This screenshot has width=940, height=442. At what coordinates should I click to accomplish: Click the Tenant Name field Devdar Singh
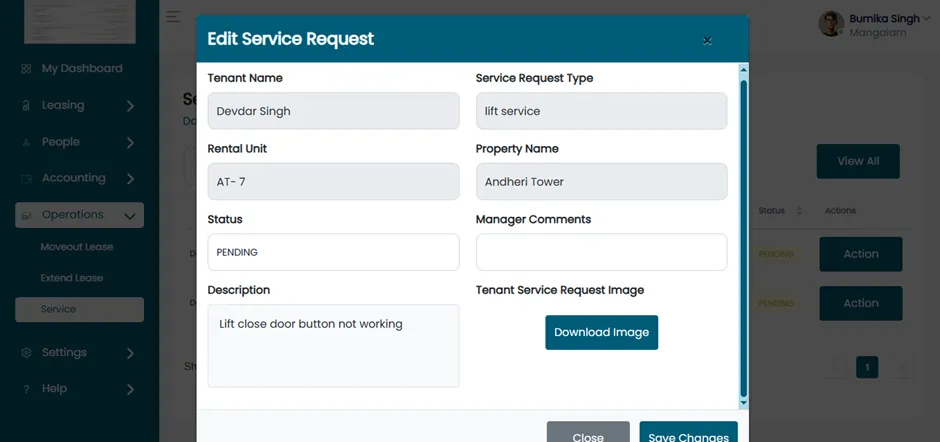tap(333, 111)
